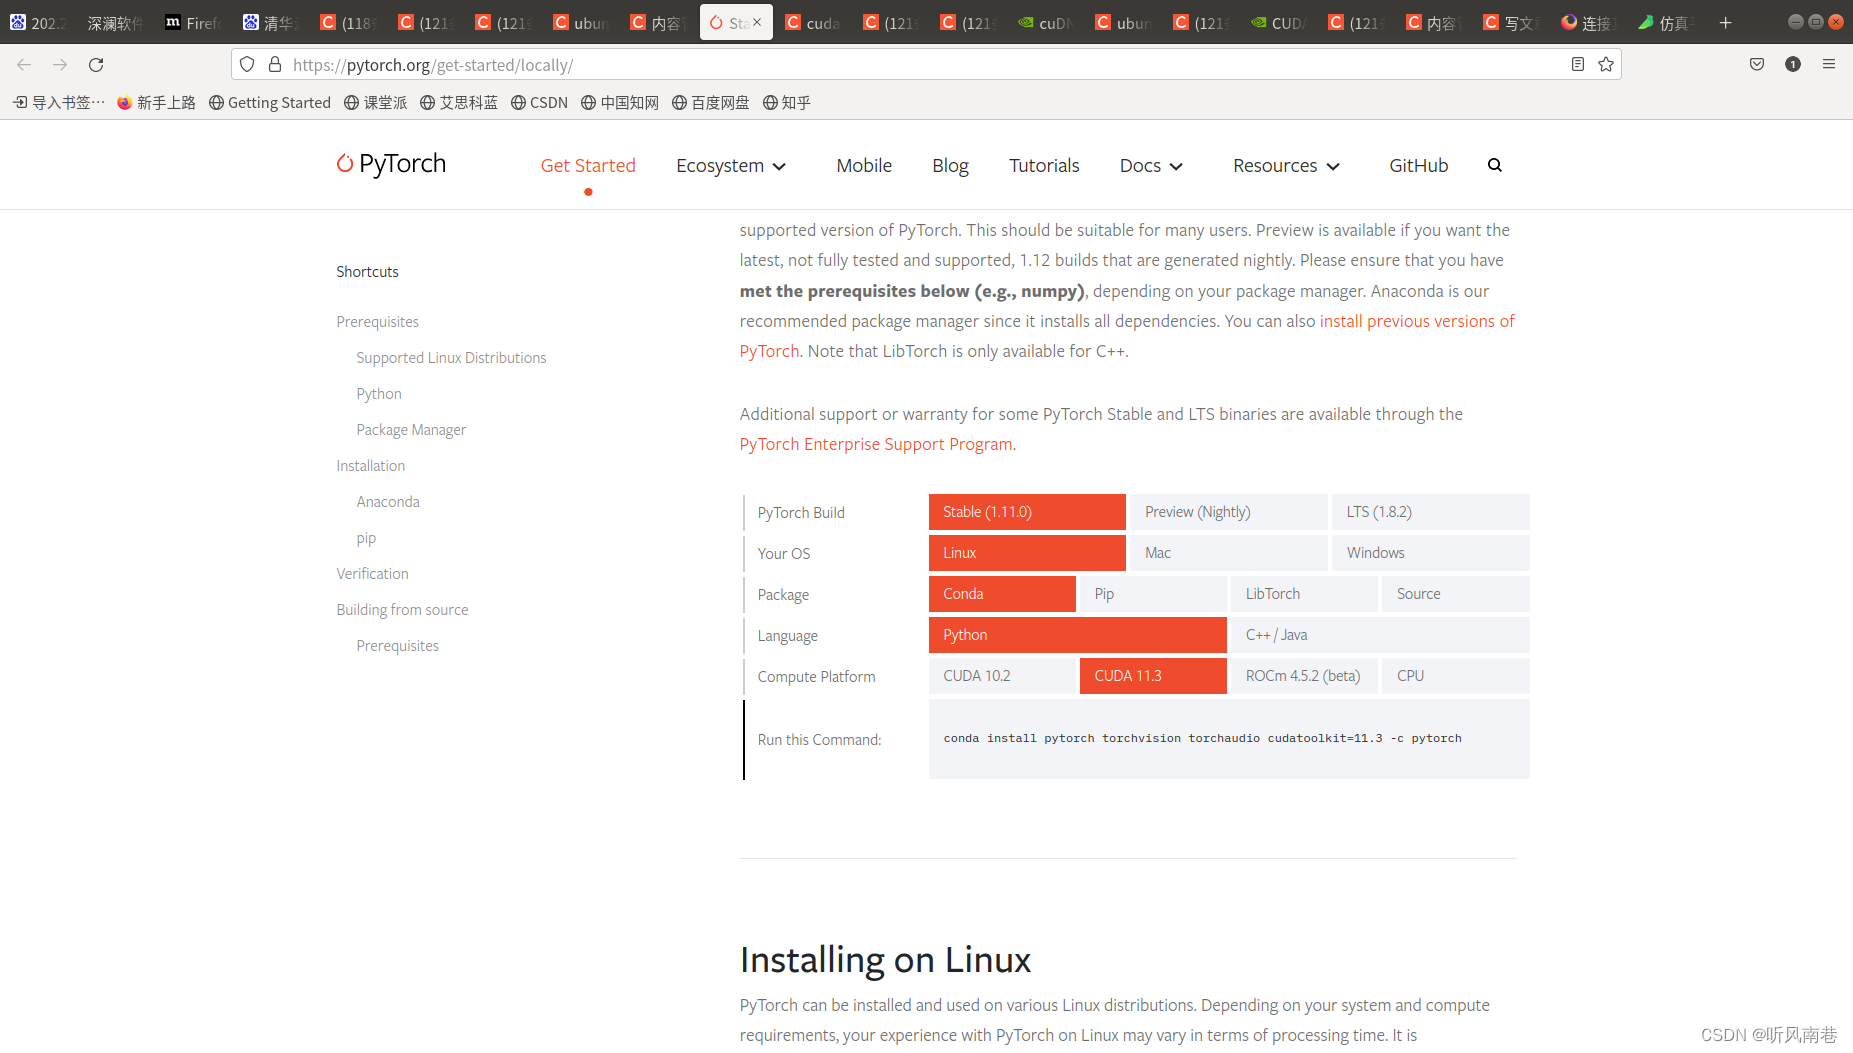Jump to pip installation shortcut
Viewport: 1853px width, 1053px height.
pos(366,538)
